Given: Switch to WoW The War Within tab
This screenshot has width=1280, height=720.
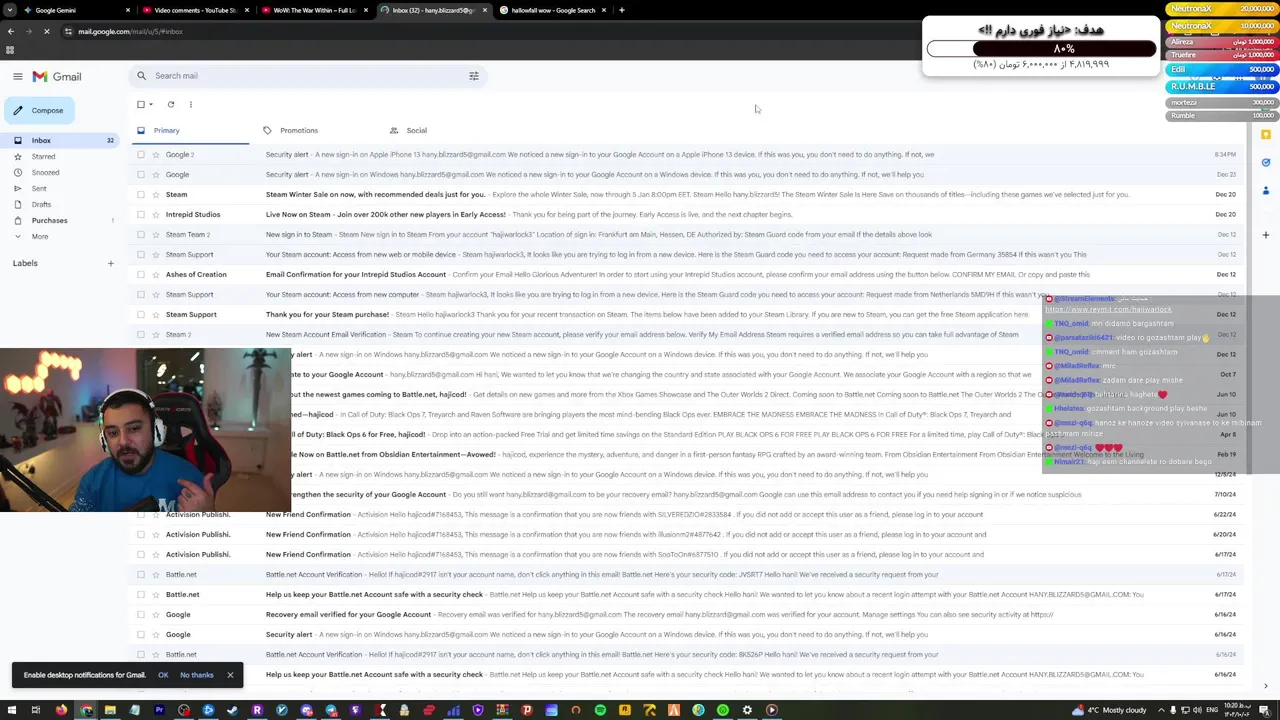Looking at the screenshot, I should coord(311,10).
